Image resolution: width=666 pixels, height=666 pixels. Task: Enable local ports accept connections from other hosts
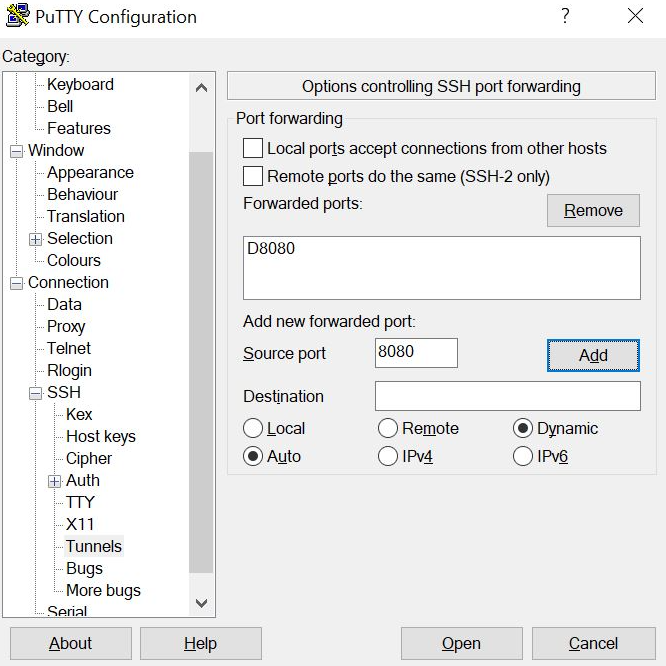(x=253, y=148)
